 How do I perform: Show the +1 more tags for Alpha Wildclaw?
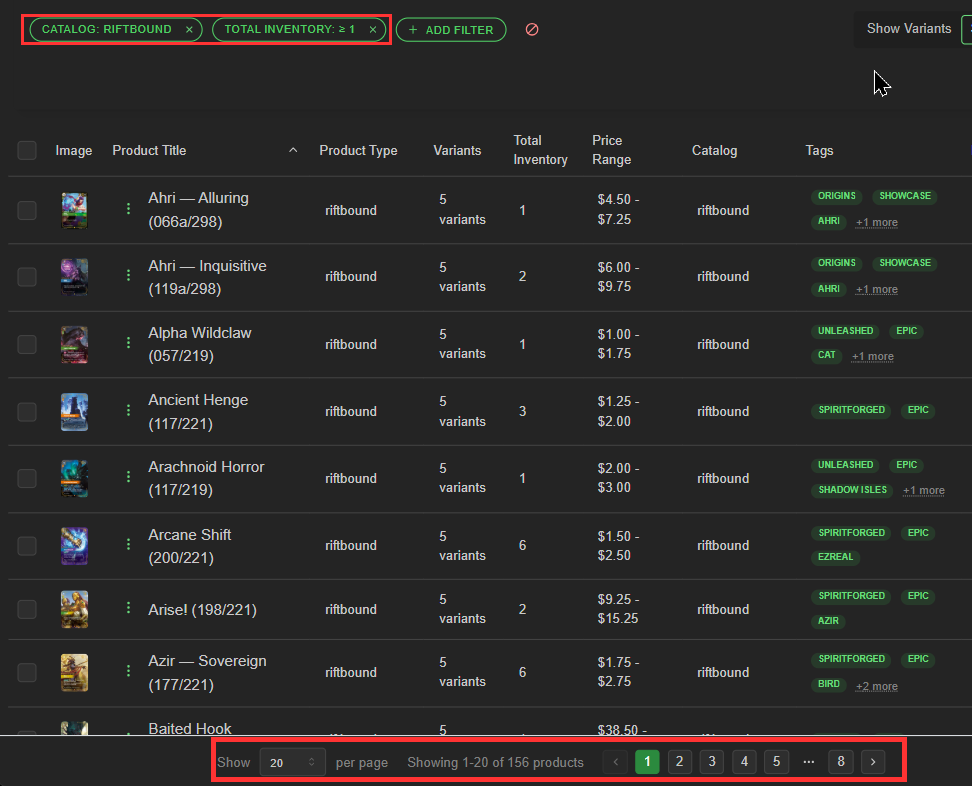pos(872,356)
